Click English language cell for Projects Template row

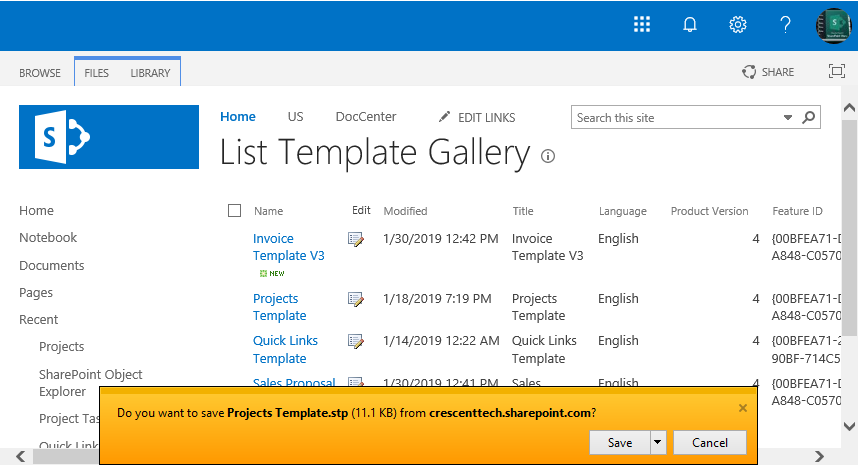[x=618, y=299]
